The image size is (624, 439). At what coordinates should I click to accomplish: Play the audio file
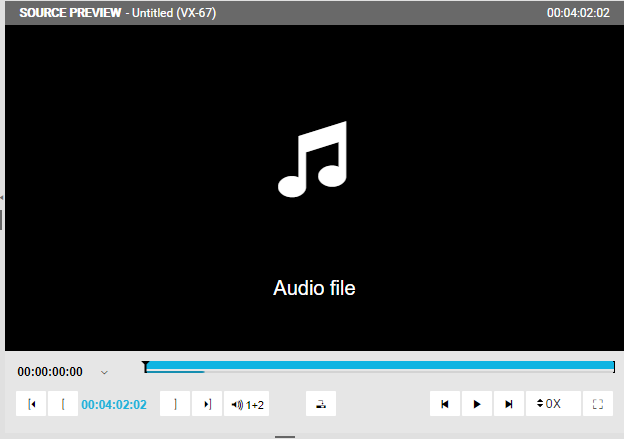click(477, 404)
